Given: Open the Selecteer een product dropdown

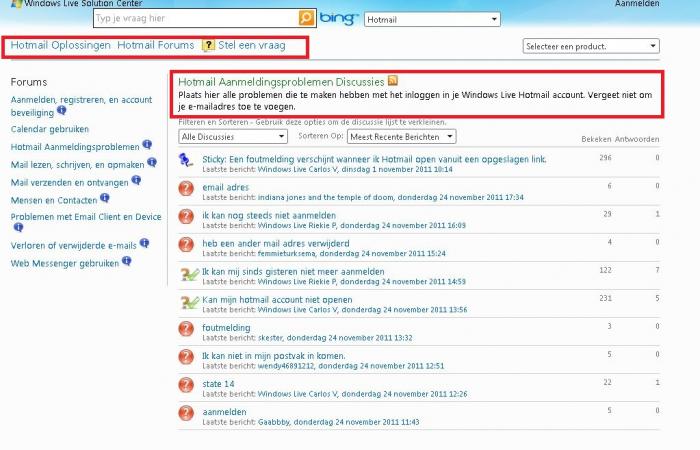Looking at the screenshot, I should click(x=591, y=46).
